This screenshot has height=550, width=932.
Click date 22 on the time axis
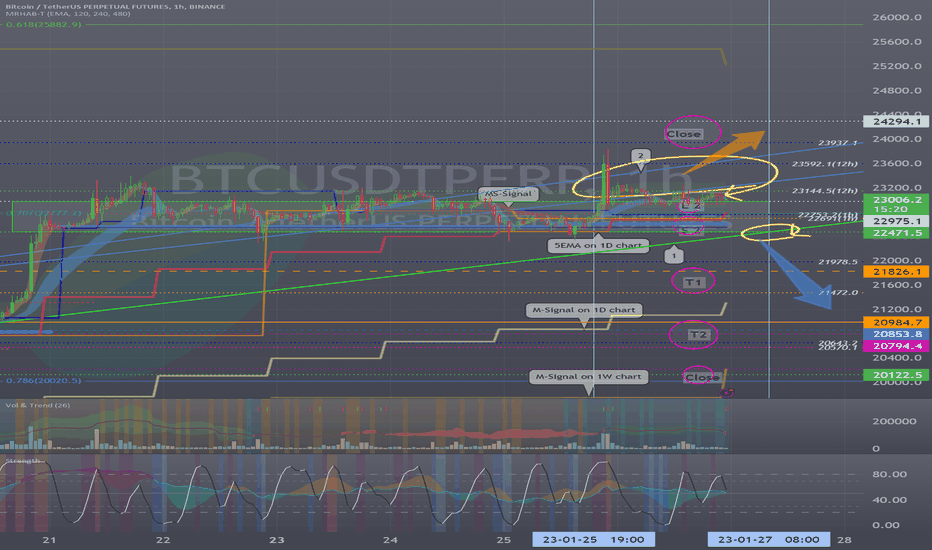coord(163,540)
